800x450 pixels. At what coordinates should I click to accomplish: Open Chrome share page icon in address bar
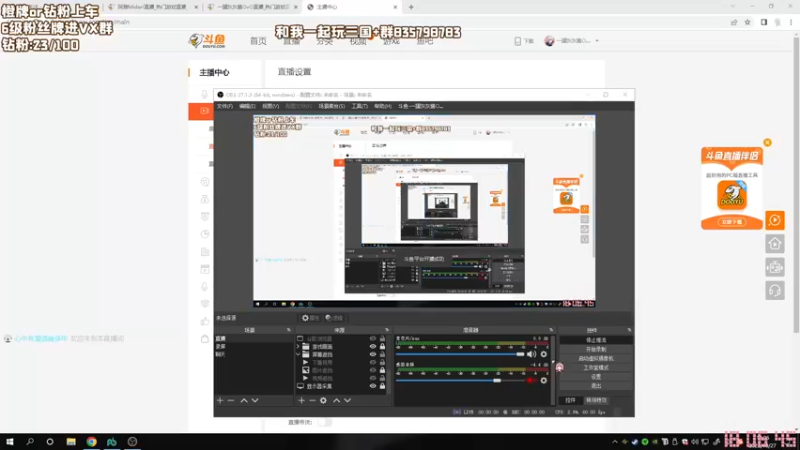(734, 22)
